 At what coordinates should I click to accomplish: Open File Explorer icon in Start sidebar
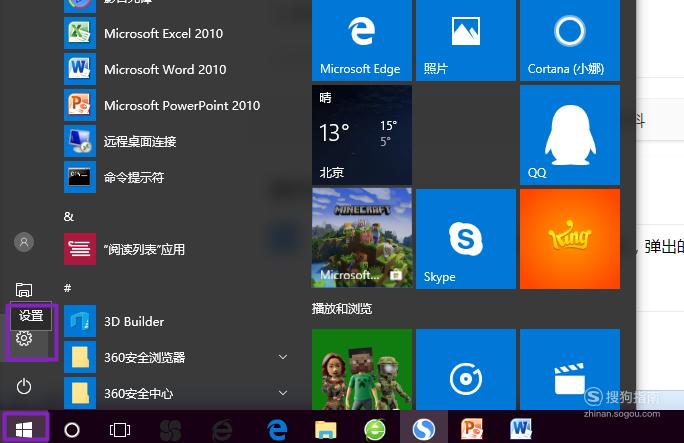24,290
